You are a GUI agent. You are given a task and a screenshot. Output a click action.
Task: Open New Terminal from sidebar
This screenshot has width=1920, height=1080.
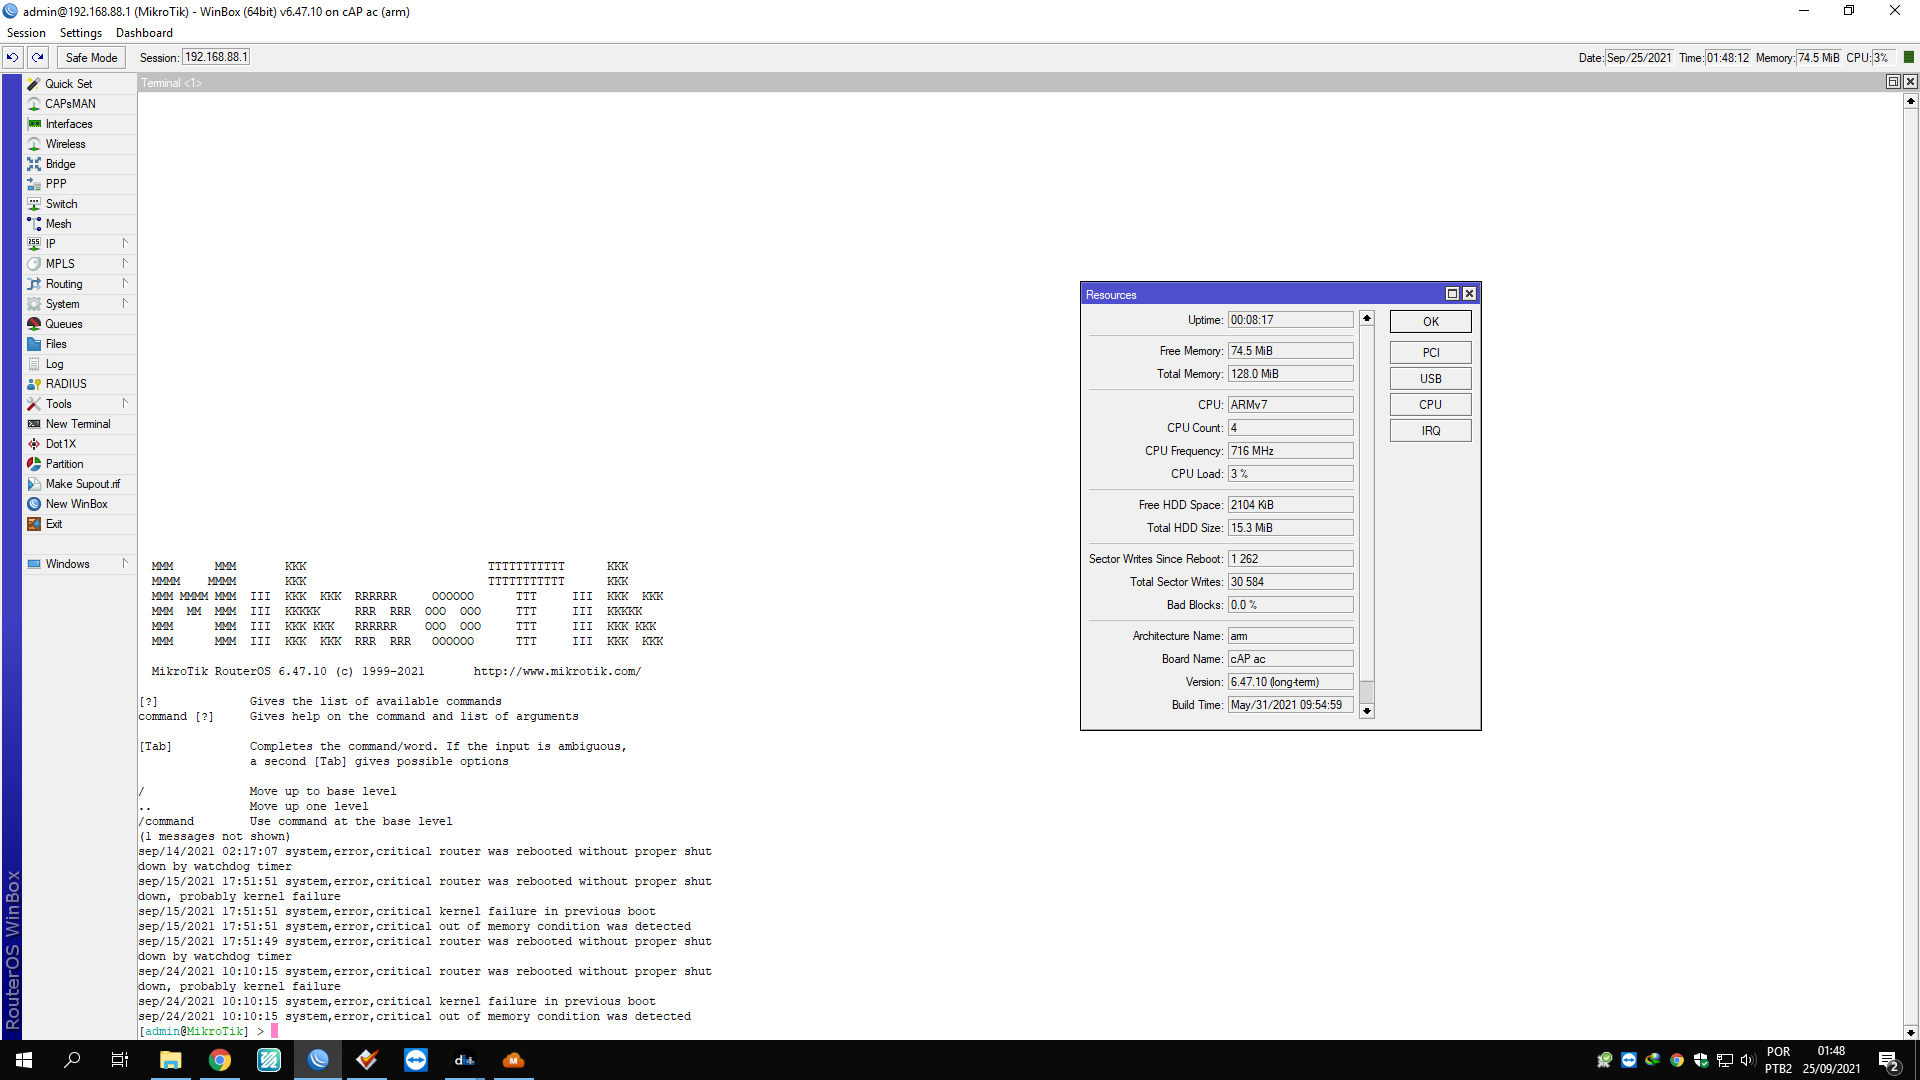77,424
